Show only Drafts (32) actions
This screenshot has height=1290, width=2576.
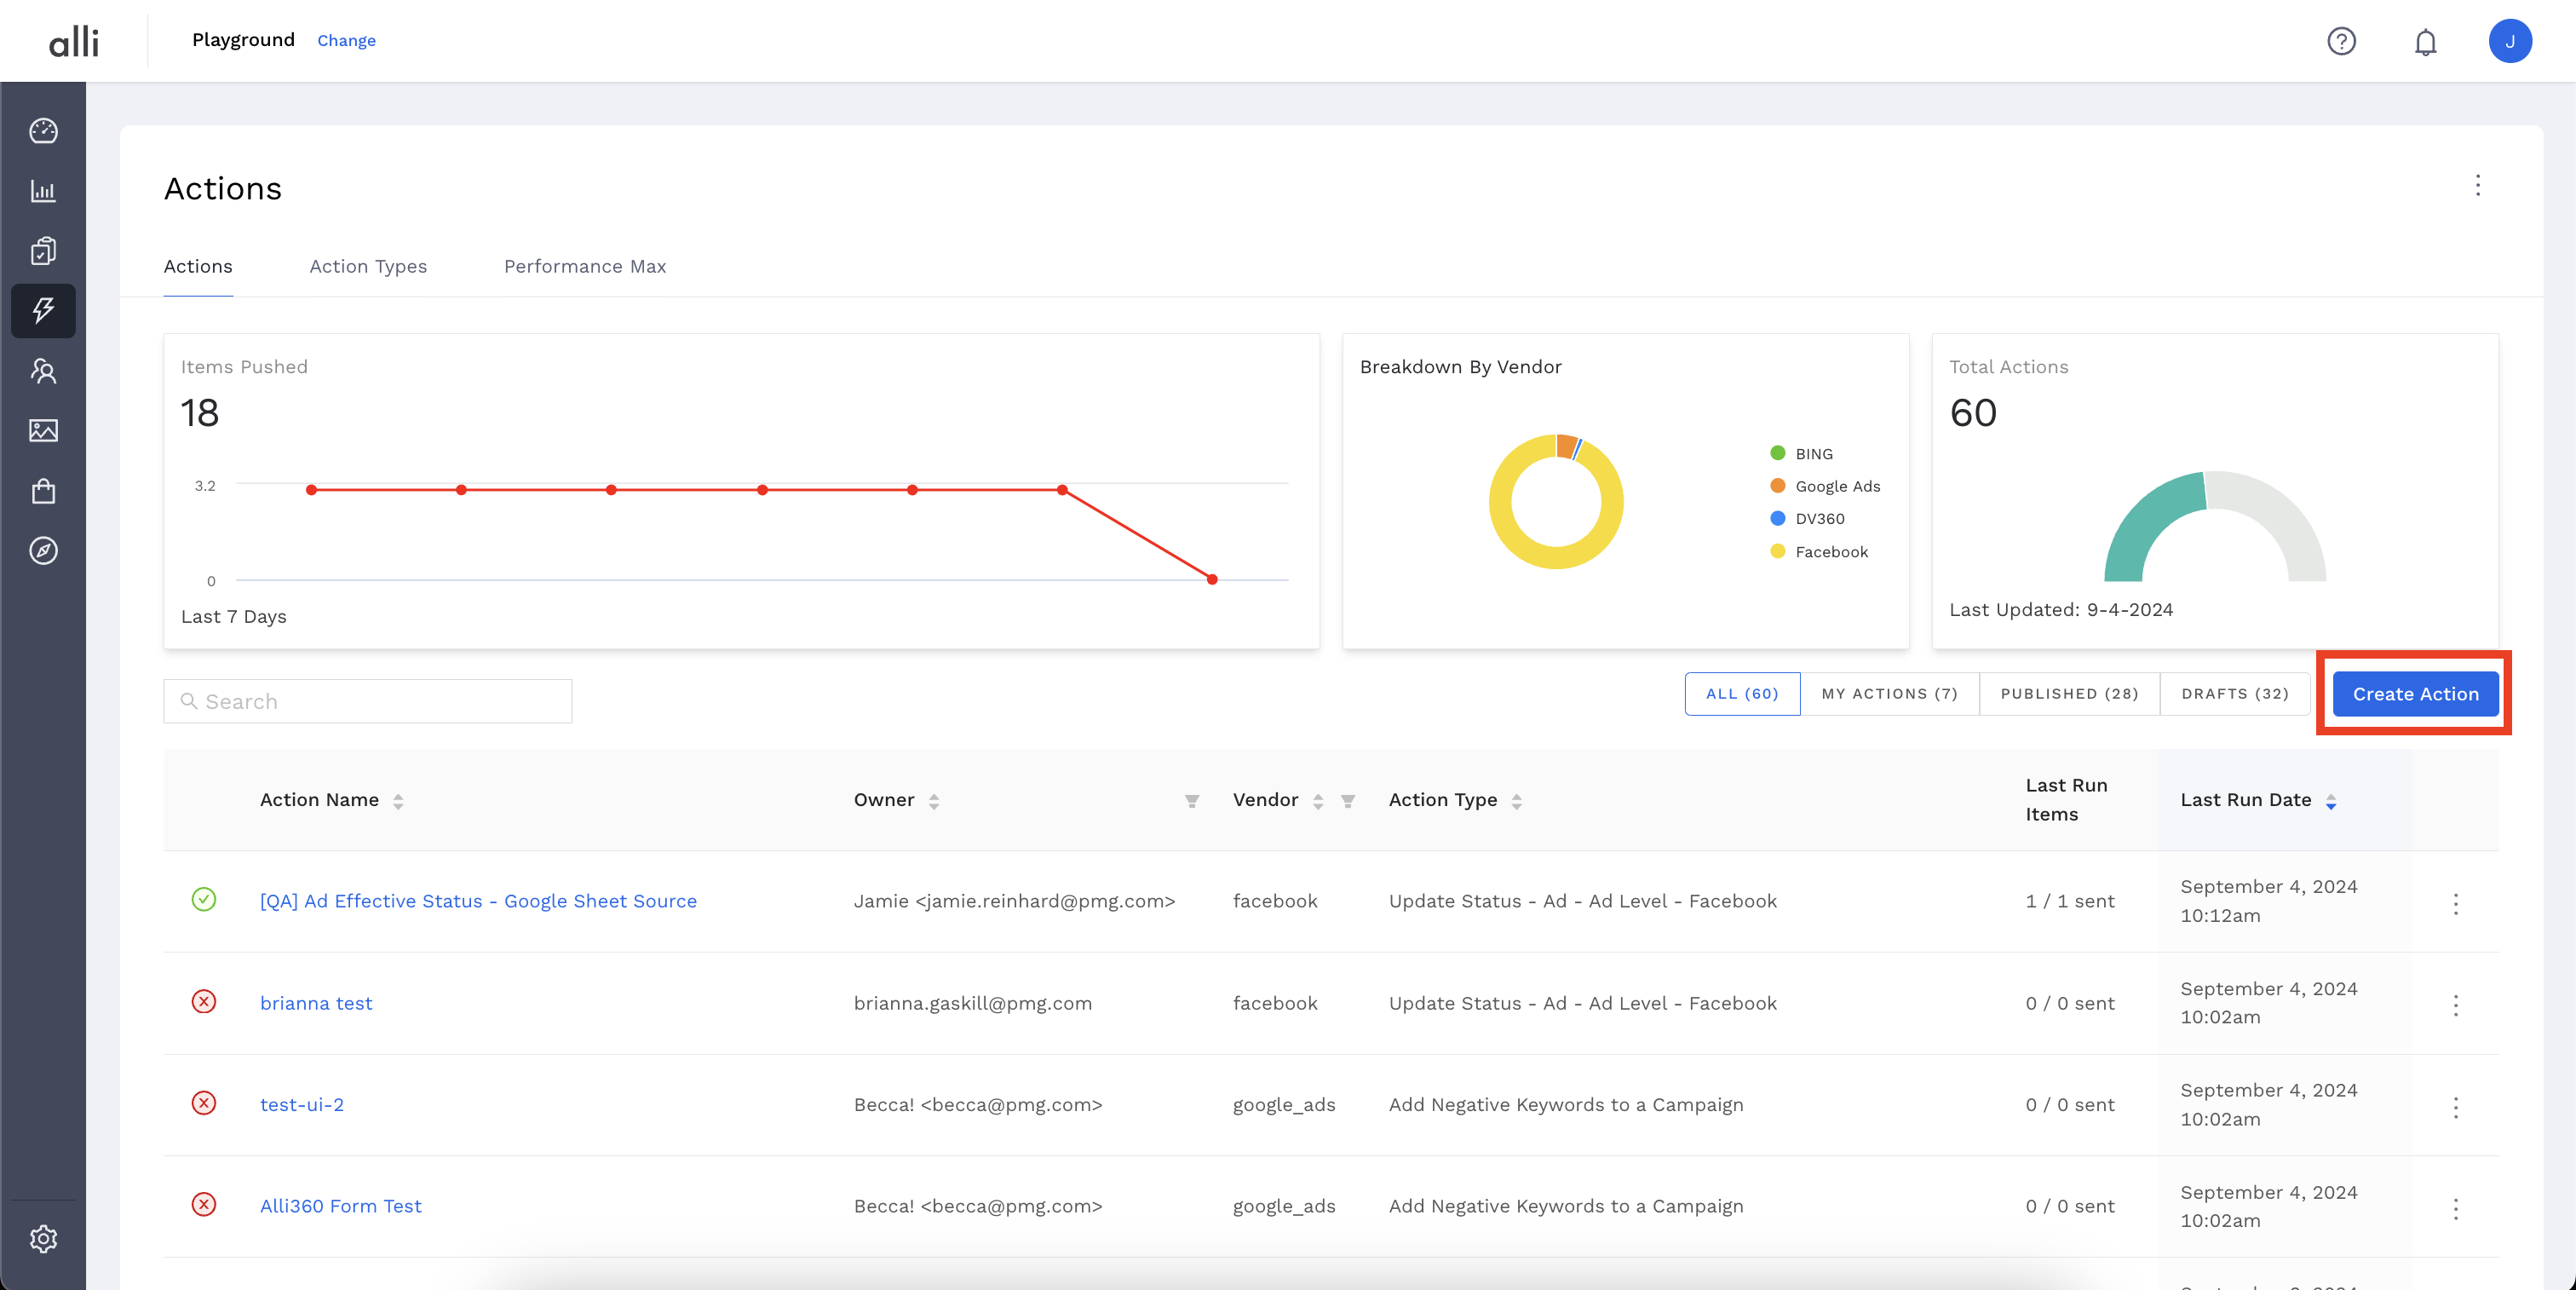point(2234,694)
